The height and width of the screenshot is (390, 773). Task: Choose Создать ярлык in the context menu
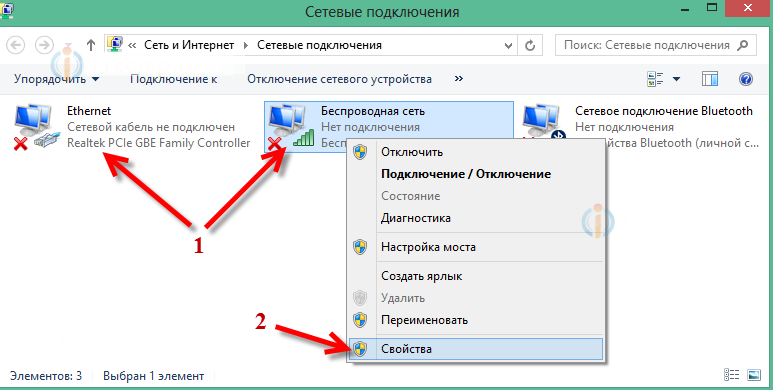[475, 276]
